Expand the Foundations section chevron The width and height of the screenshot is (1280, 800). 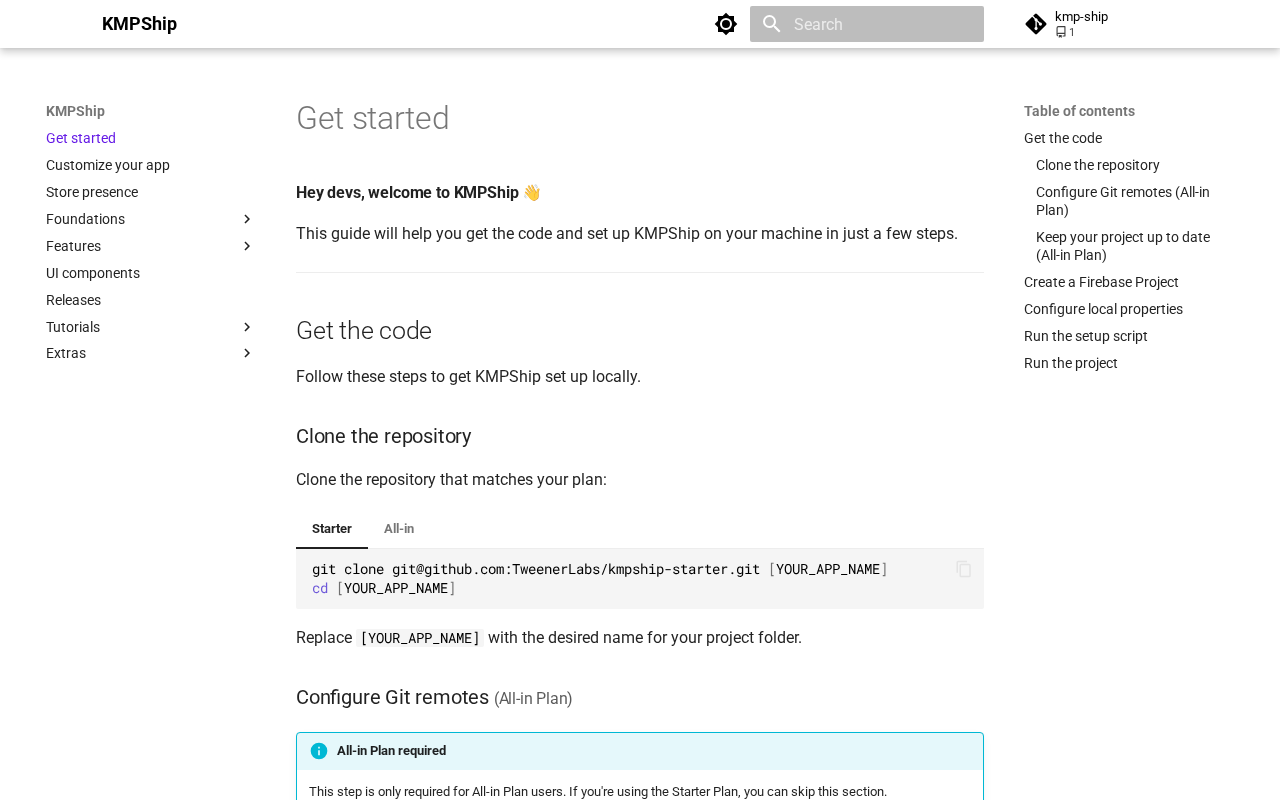247,219
